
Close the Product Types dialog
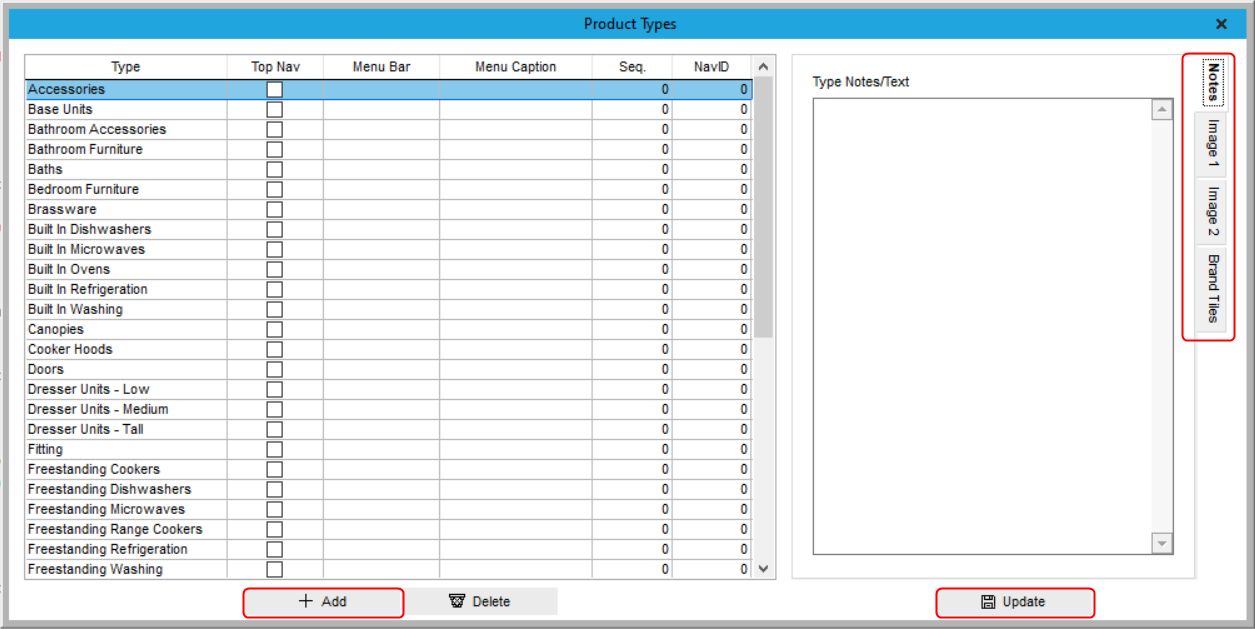[1221, 23]
